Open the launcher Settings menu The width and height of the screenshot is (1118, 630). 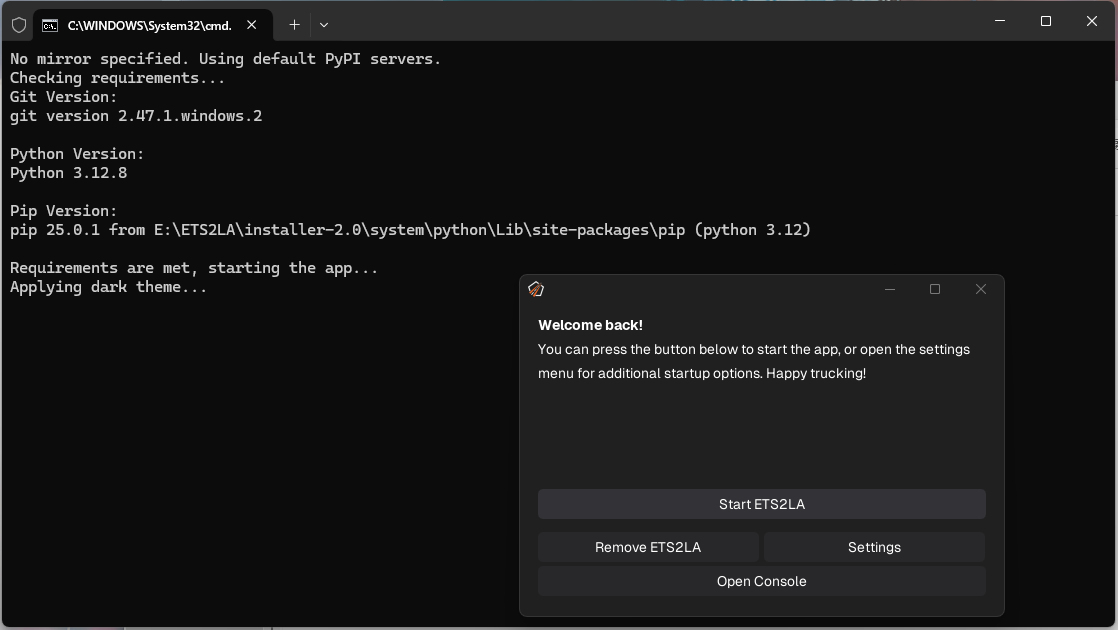[x=874, y=547]
